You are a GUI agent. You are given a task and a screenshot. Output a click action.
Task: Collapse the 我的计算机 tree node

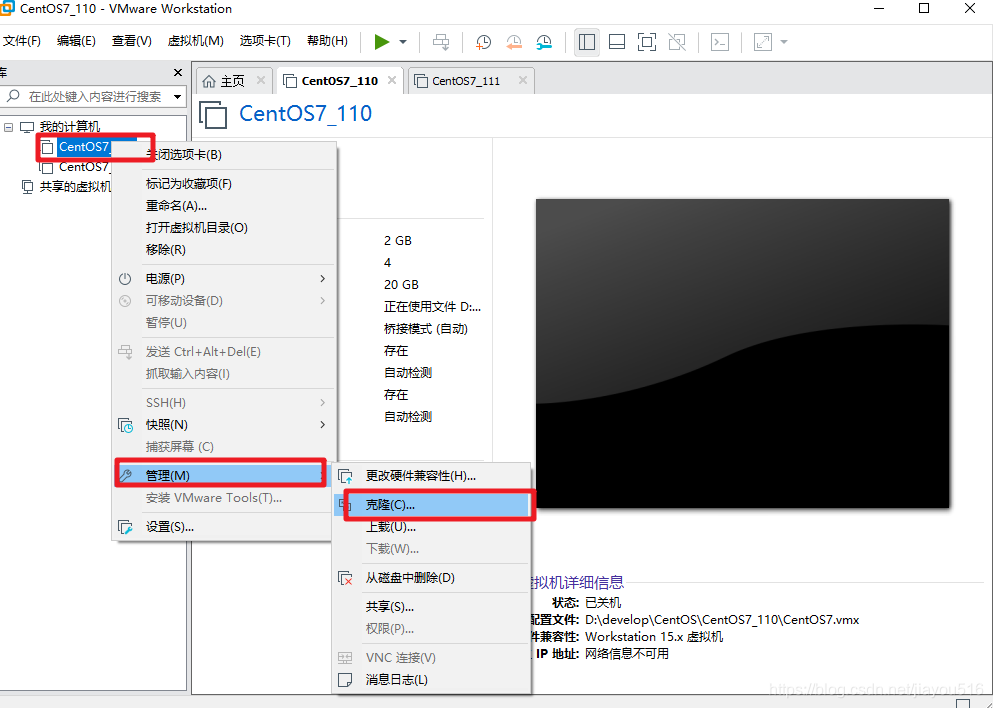pyautogui.click(x=9, y=127)
